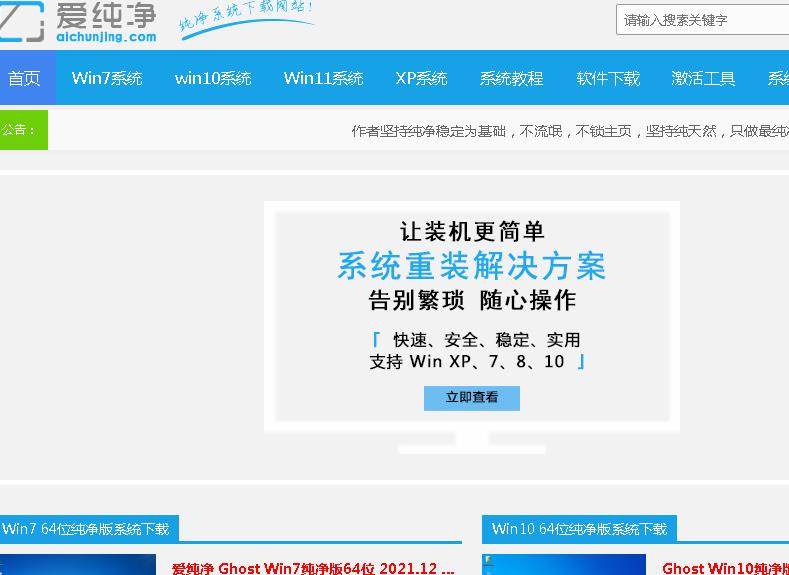Viewport: 789px width, 575px height.
Task: Open the 爱纯净 Ghost Win7纯净版64位 2021.12 link
Action: (x=312, y=568)
